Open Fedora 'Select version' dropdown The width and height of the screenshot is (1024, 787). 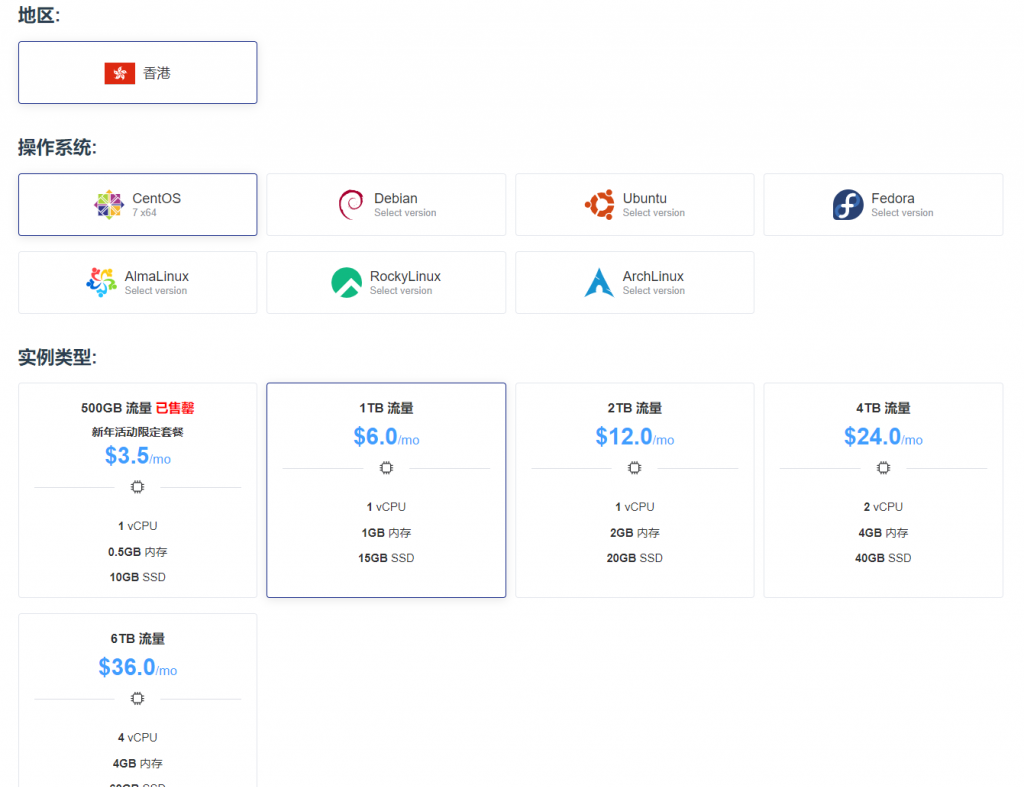(902, 213)
